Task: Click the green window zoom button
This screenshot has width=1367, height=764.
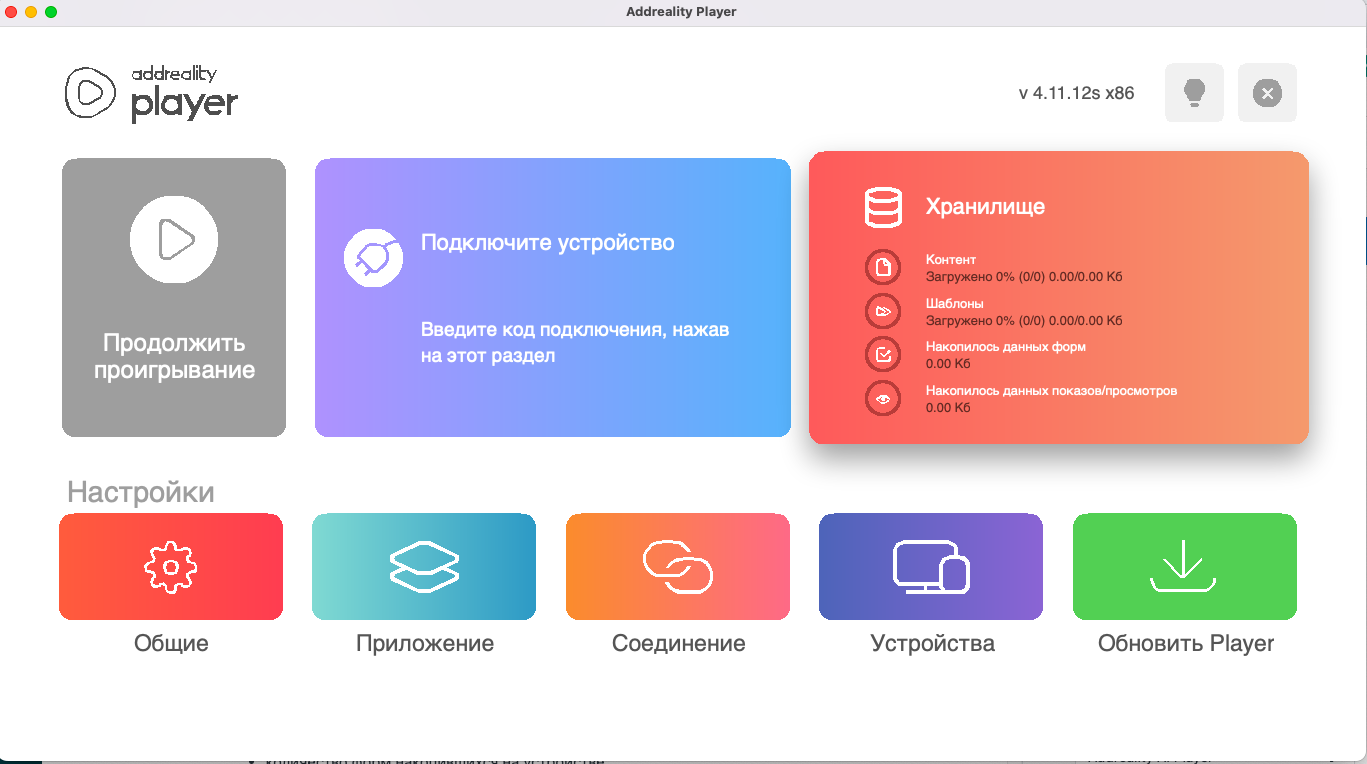Action: pos(51,12)
